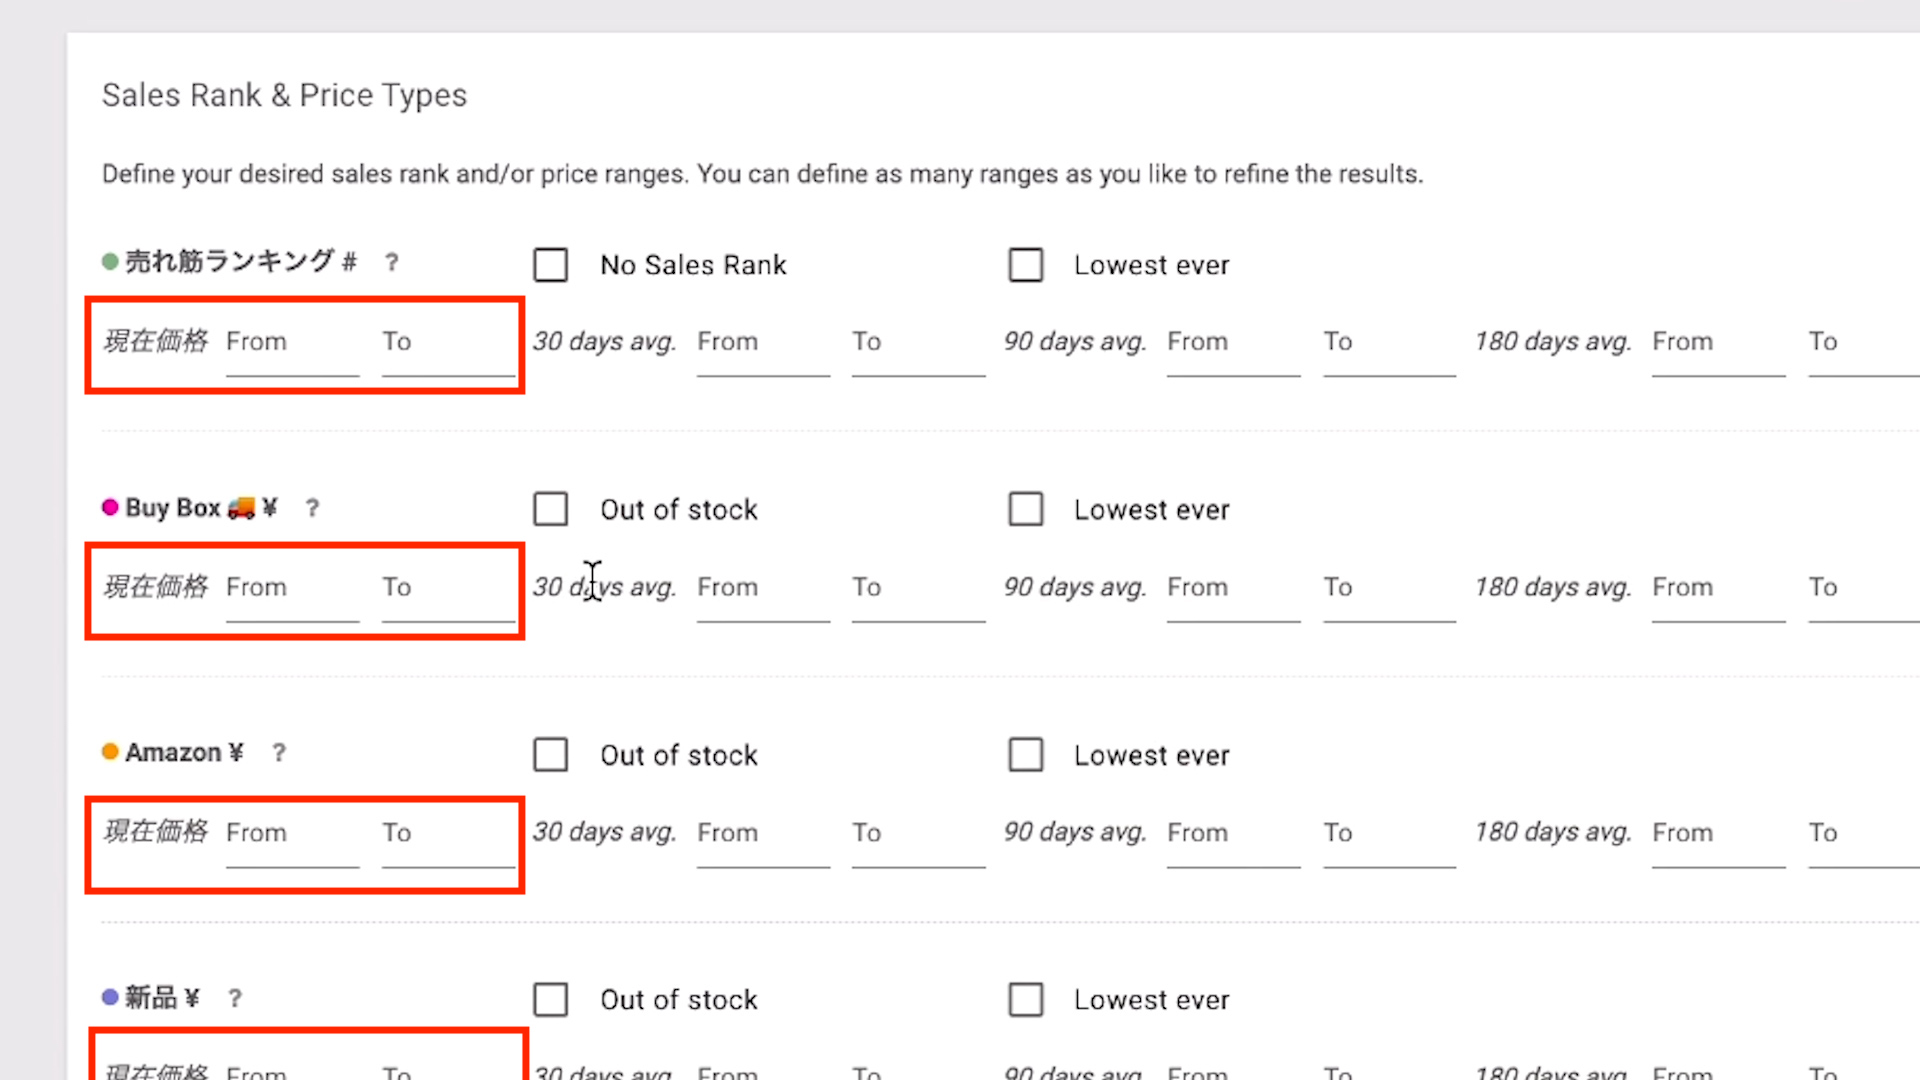Click green dot next to 売れ筋ランキング

[x=110, y=262]
